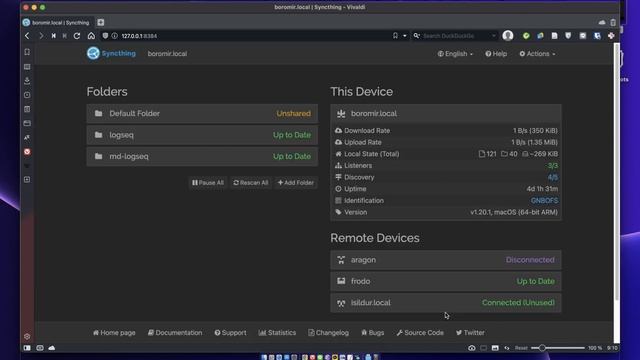Open the new tab plus button
The height and width of the screenshot is (360, 640).
click(101, 22)
